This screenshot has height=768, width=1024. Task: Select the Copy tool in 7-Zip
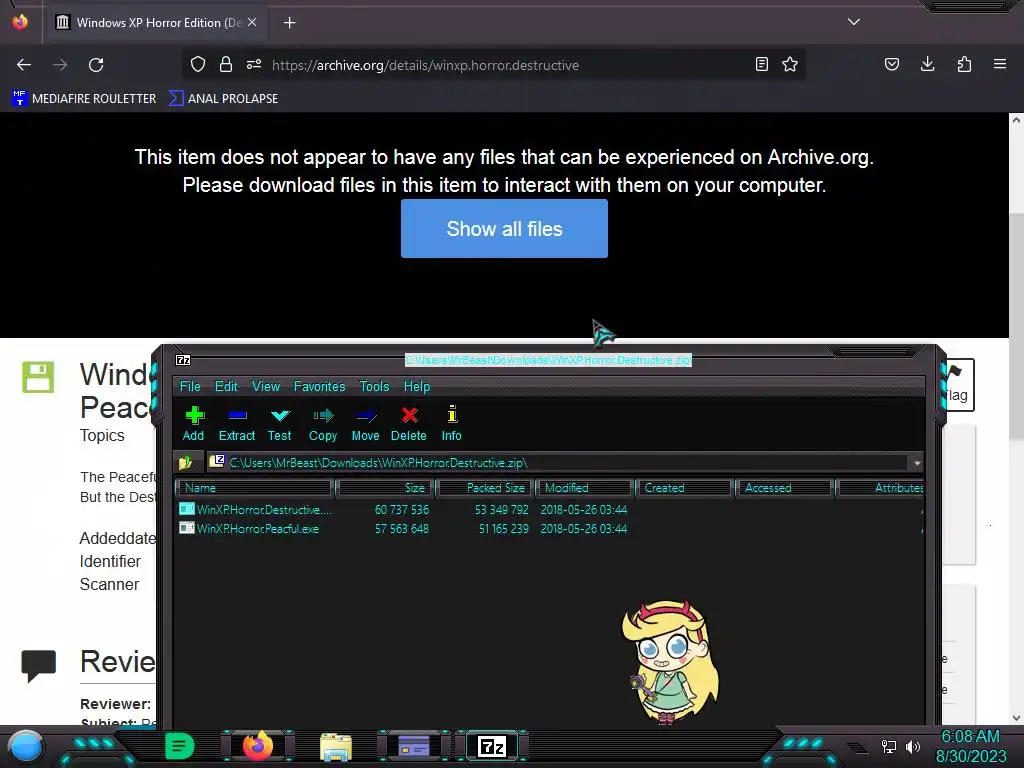(323, 424)
